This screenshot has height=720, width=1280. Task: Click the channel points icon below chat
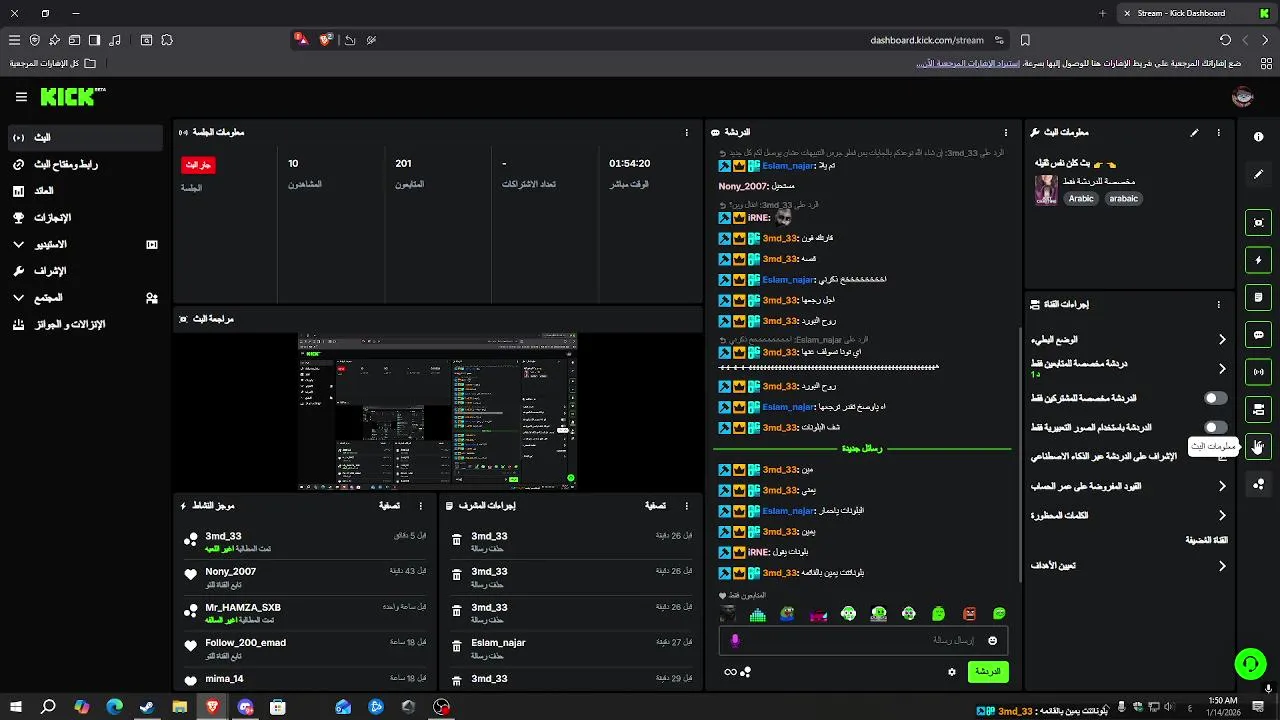tap(745, 672)
